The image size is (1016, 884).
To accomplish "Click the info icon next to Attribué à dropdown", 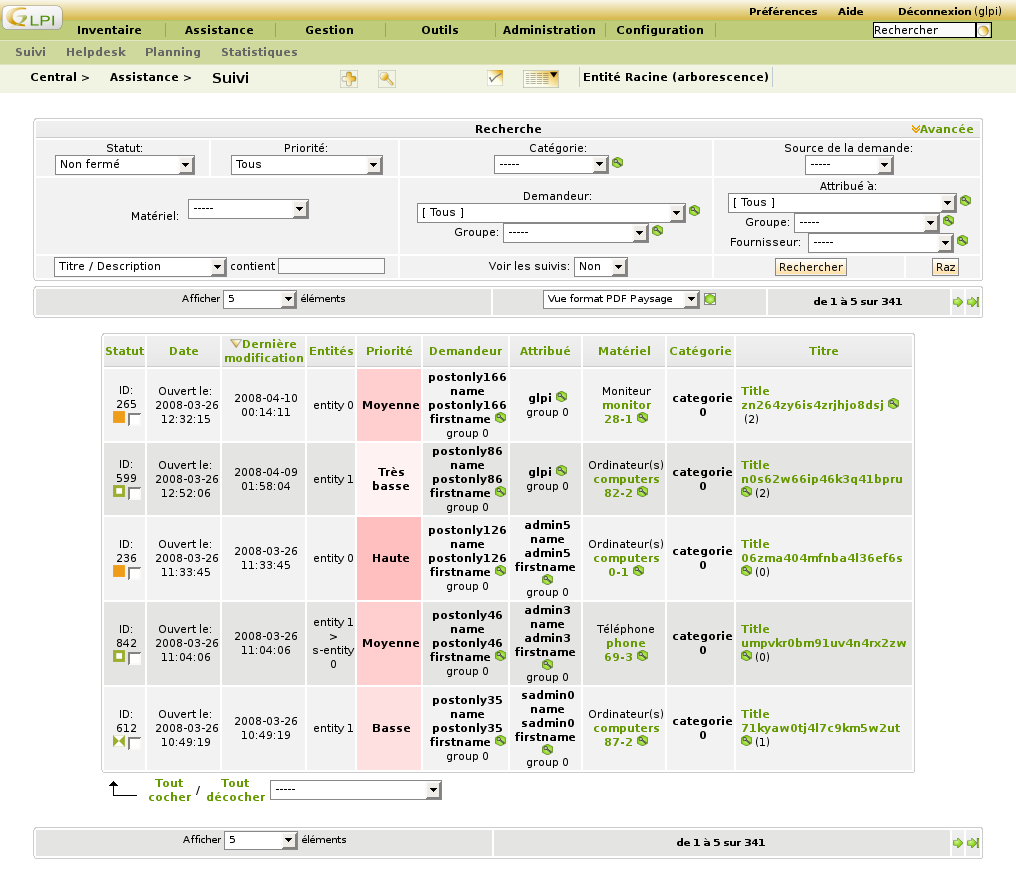I will pyautogui.click(x=965, y=201).
